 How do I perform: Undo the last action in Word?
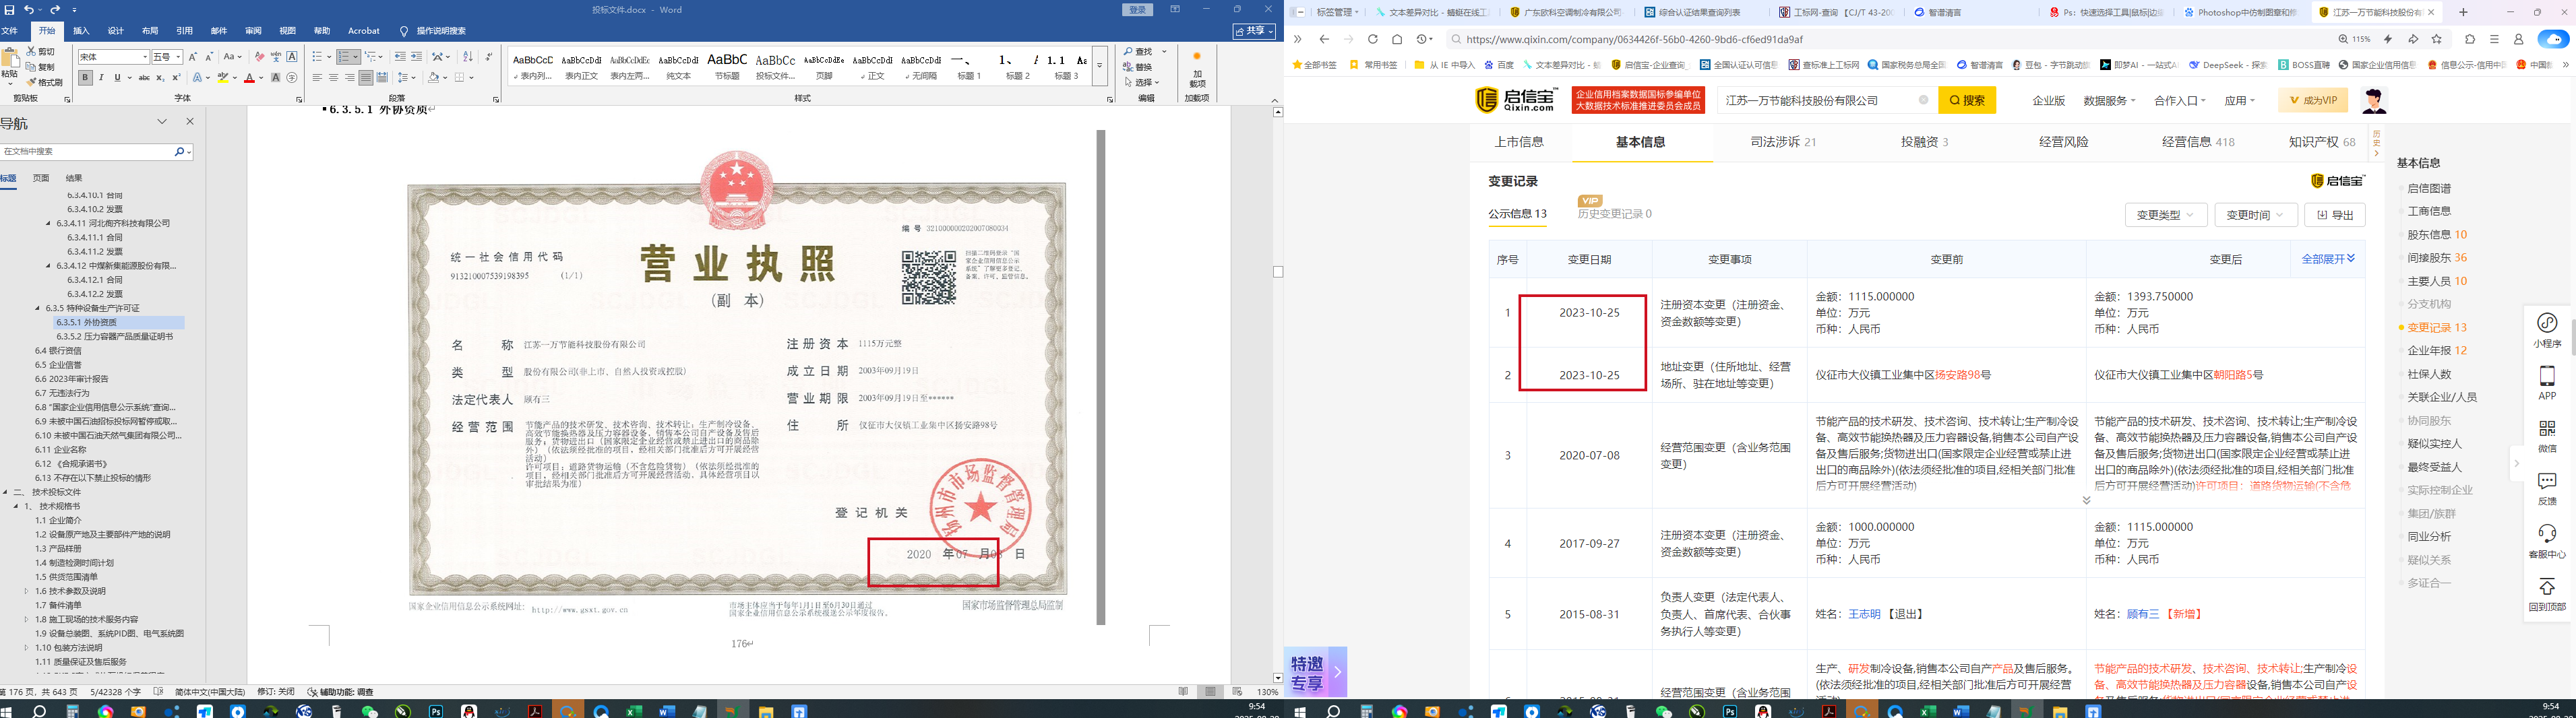tap(29, 10)
